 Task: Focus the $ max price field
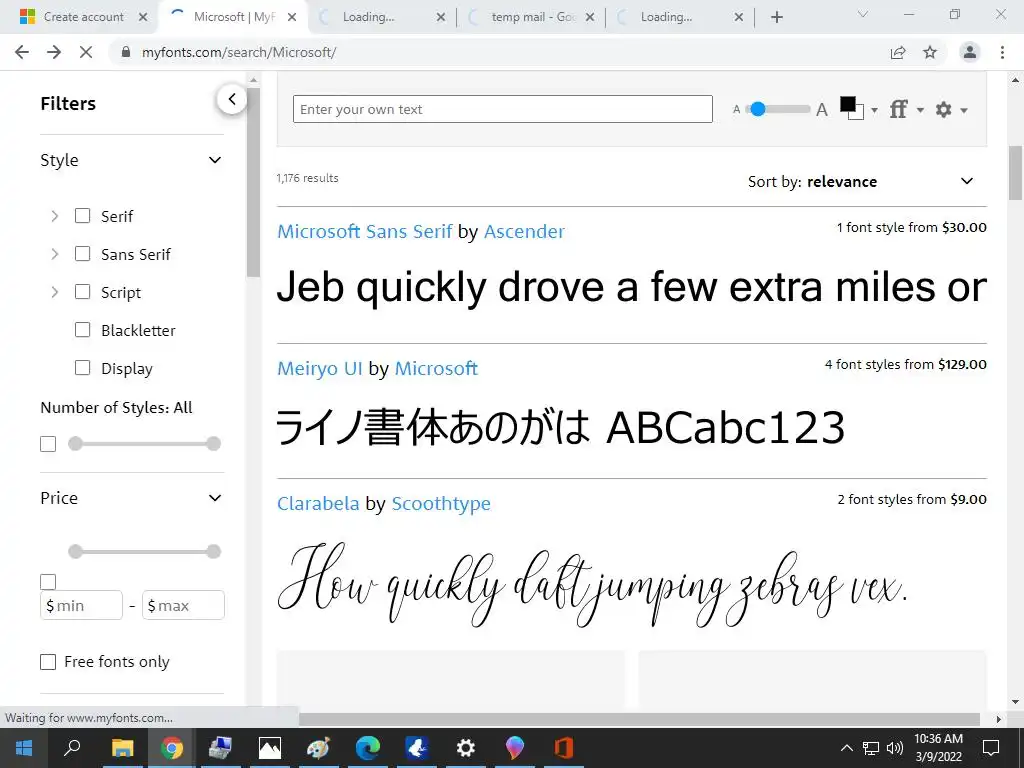pyautogui.click(x=183, y=605)
